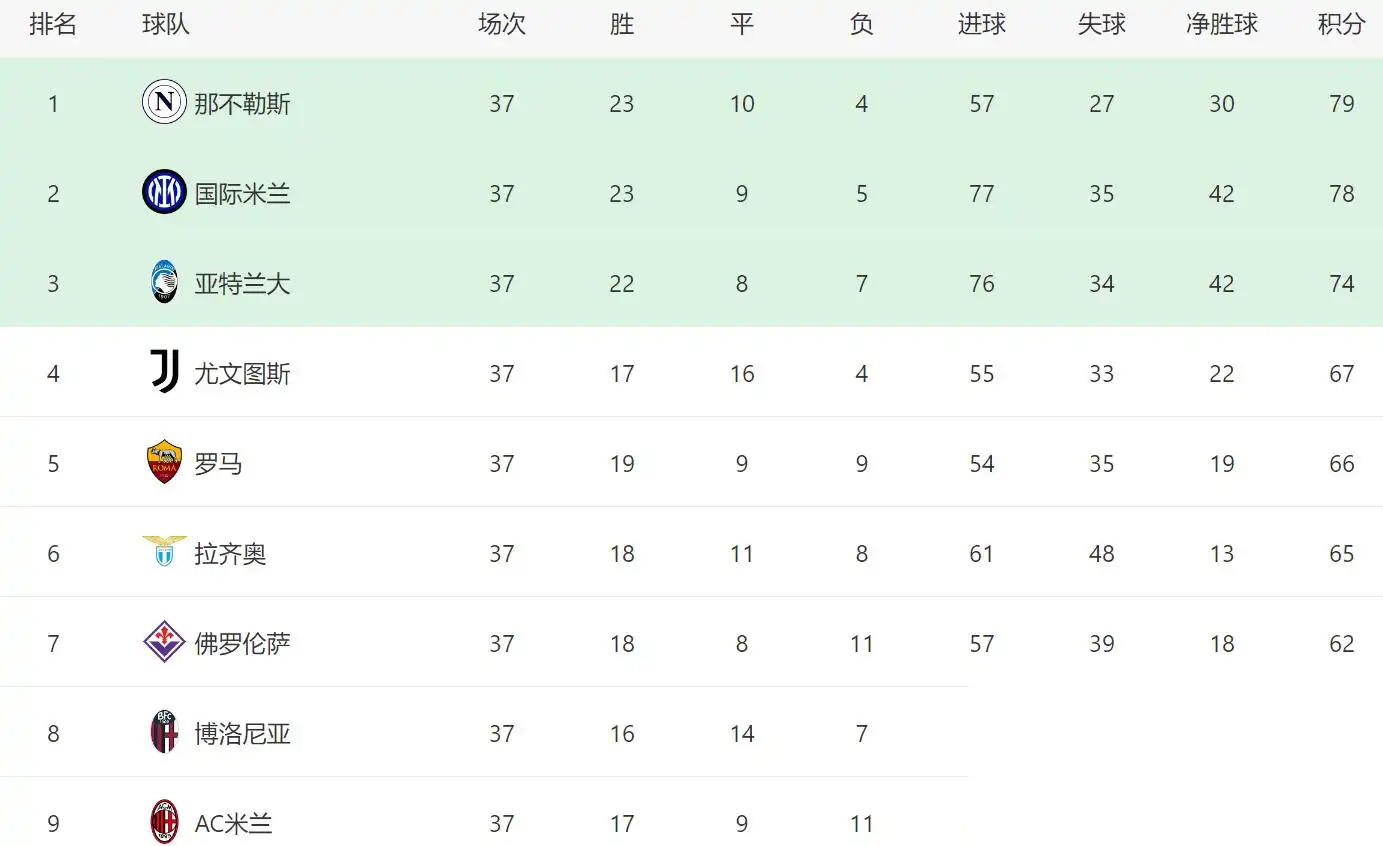Click the 净胜球 column header
The width and height of the screenshot is (1383, 846).
(1221, 25)
